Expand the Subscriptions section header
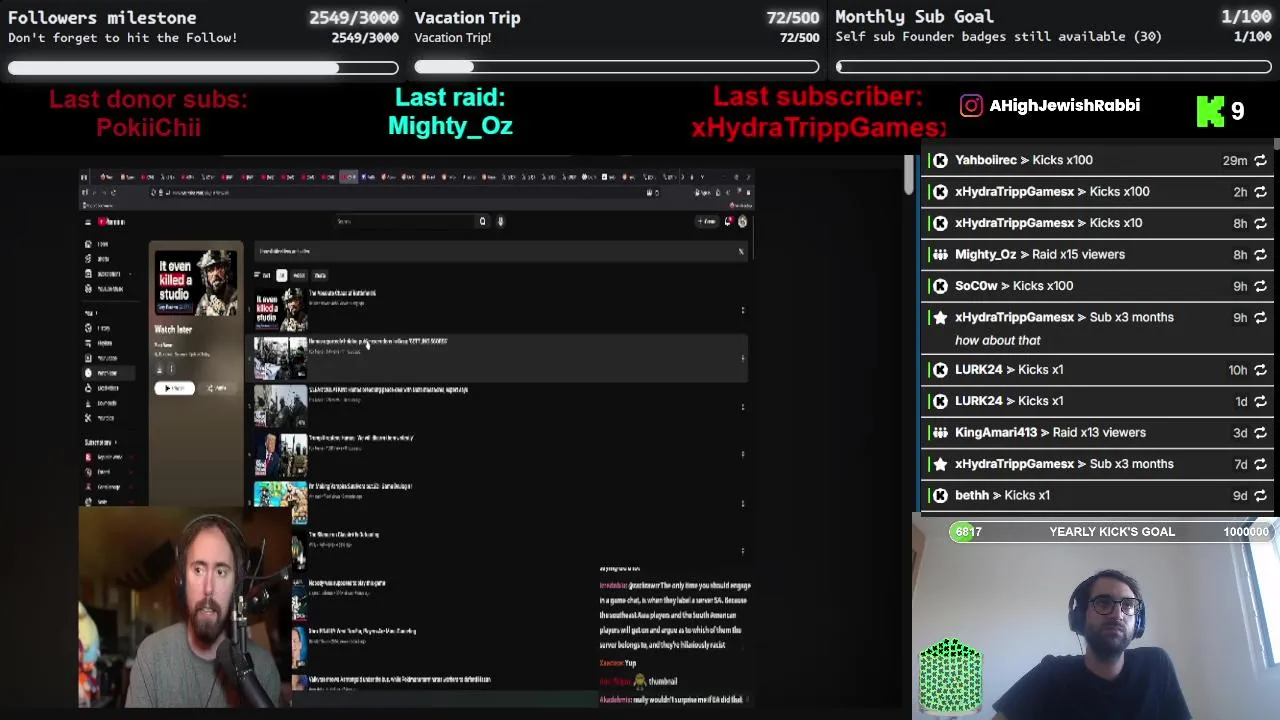The width and height of the screenshot is (1280, 720). [x=100, y=442]
